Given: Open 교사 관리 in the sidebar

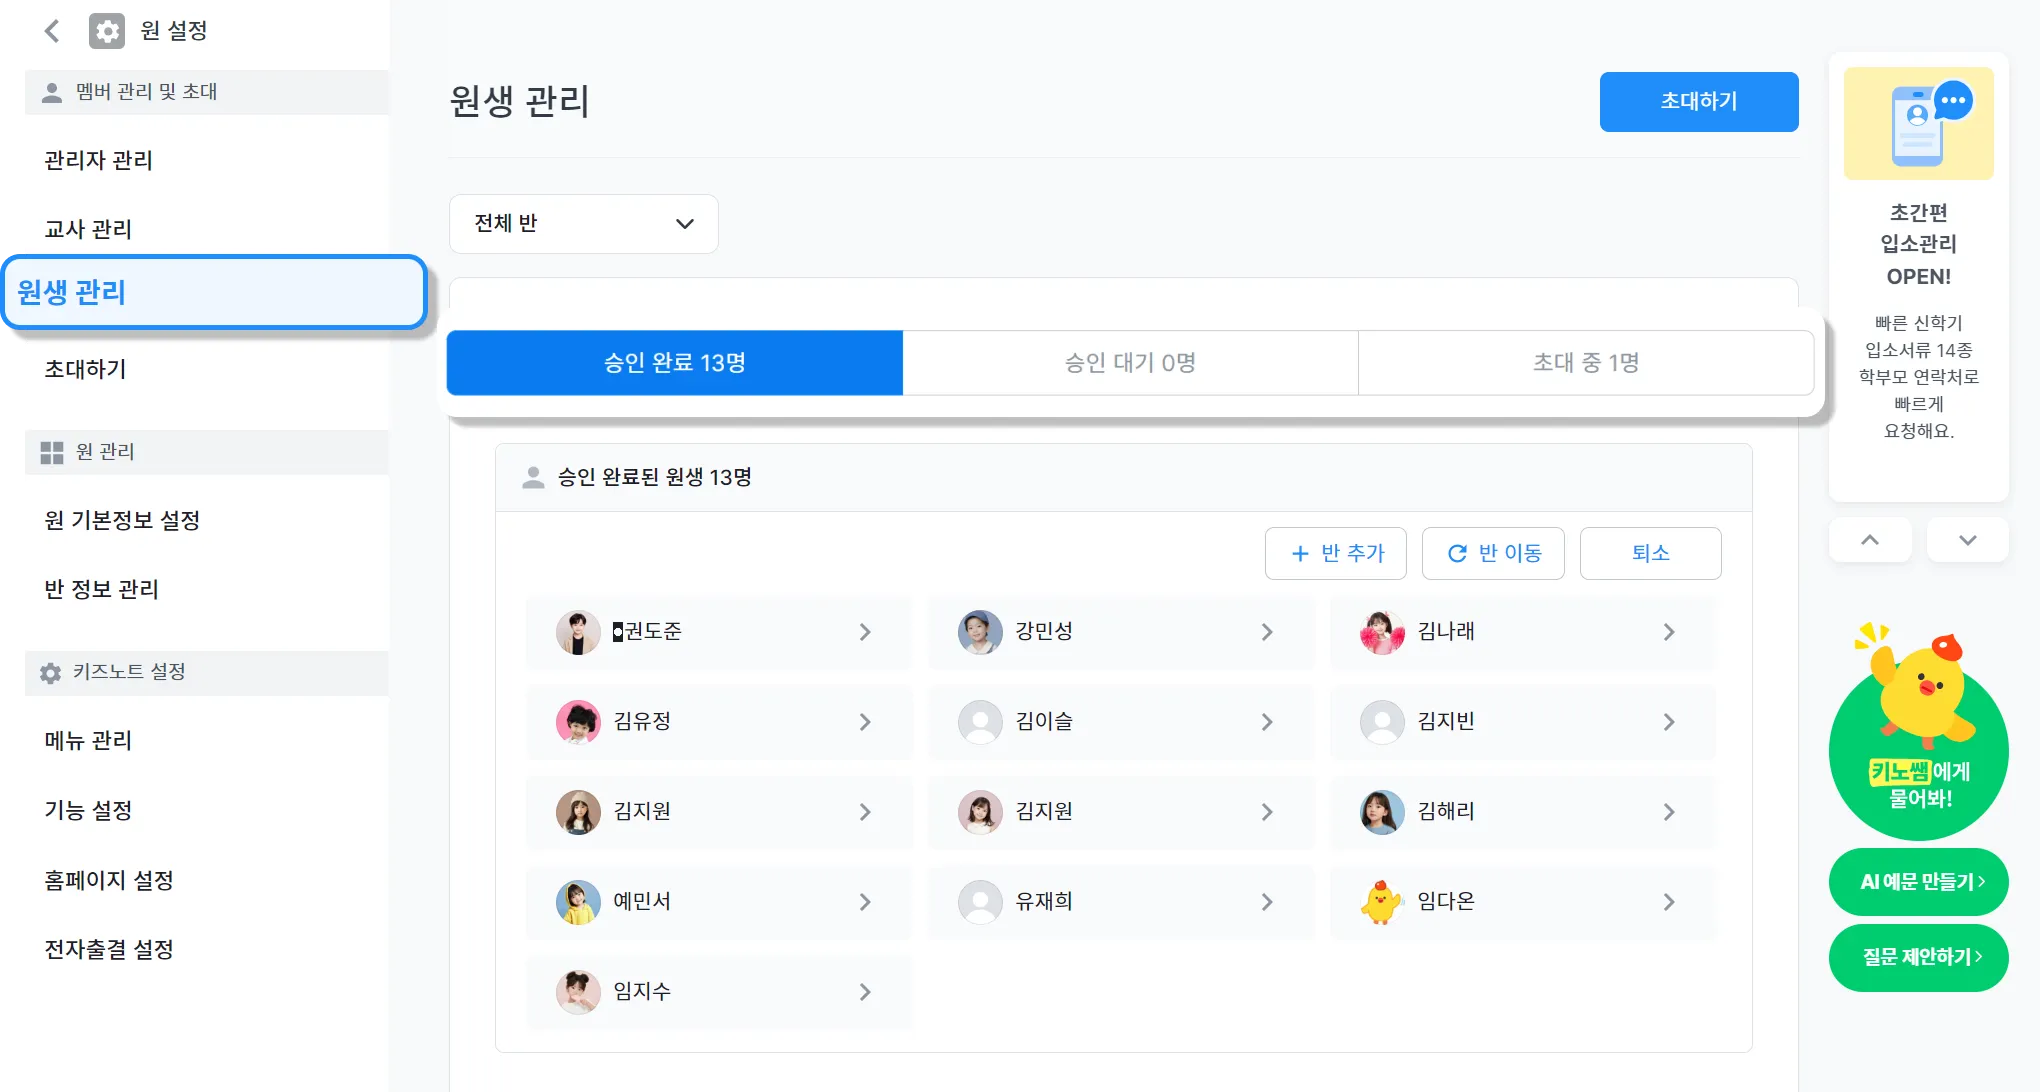Looking at the screenshot, I should pos(88,229).
